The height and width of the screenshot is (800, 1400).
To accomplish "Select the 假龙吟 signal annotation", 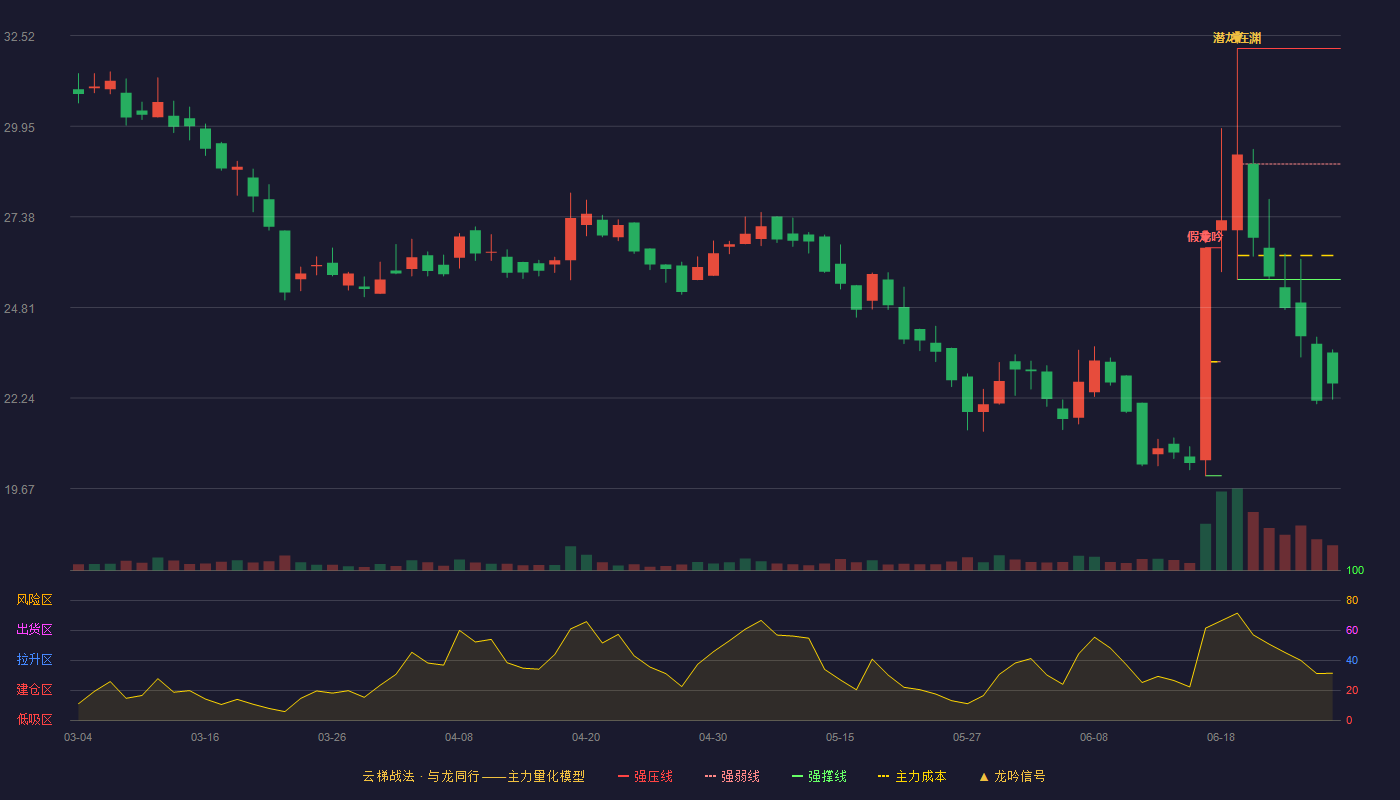I will pyautogui.click(x=1204, y=236).
